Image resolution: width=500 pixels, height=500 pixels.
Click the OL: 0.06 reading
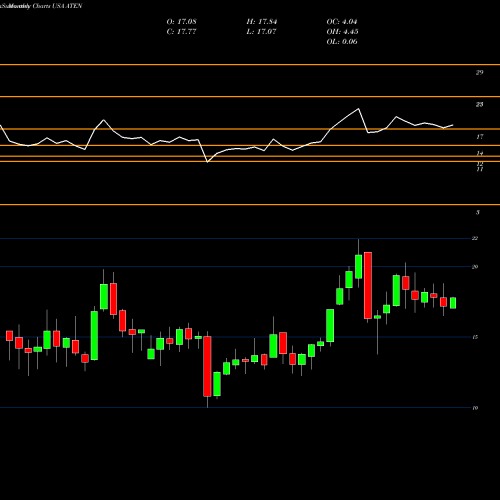click(x=342, y=42)
